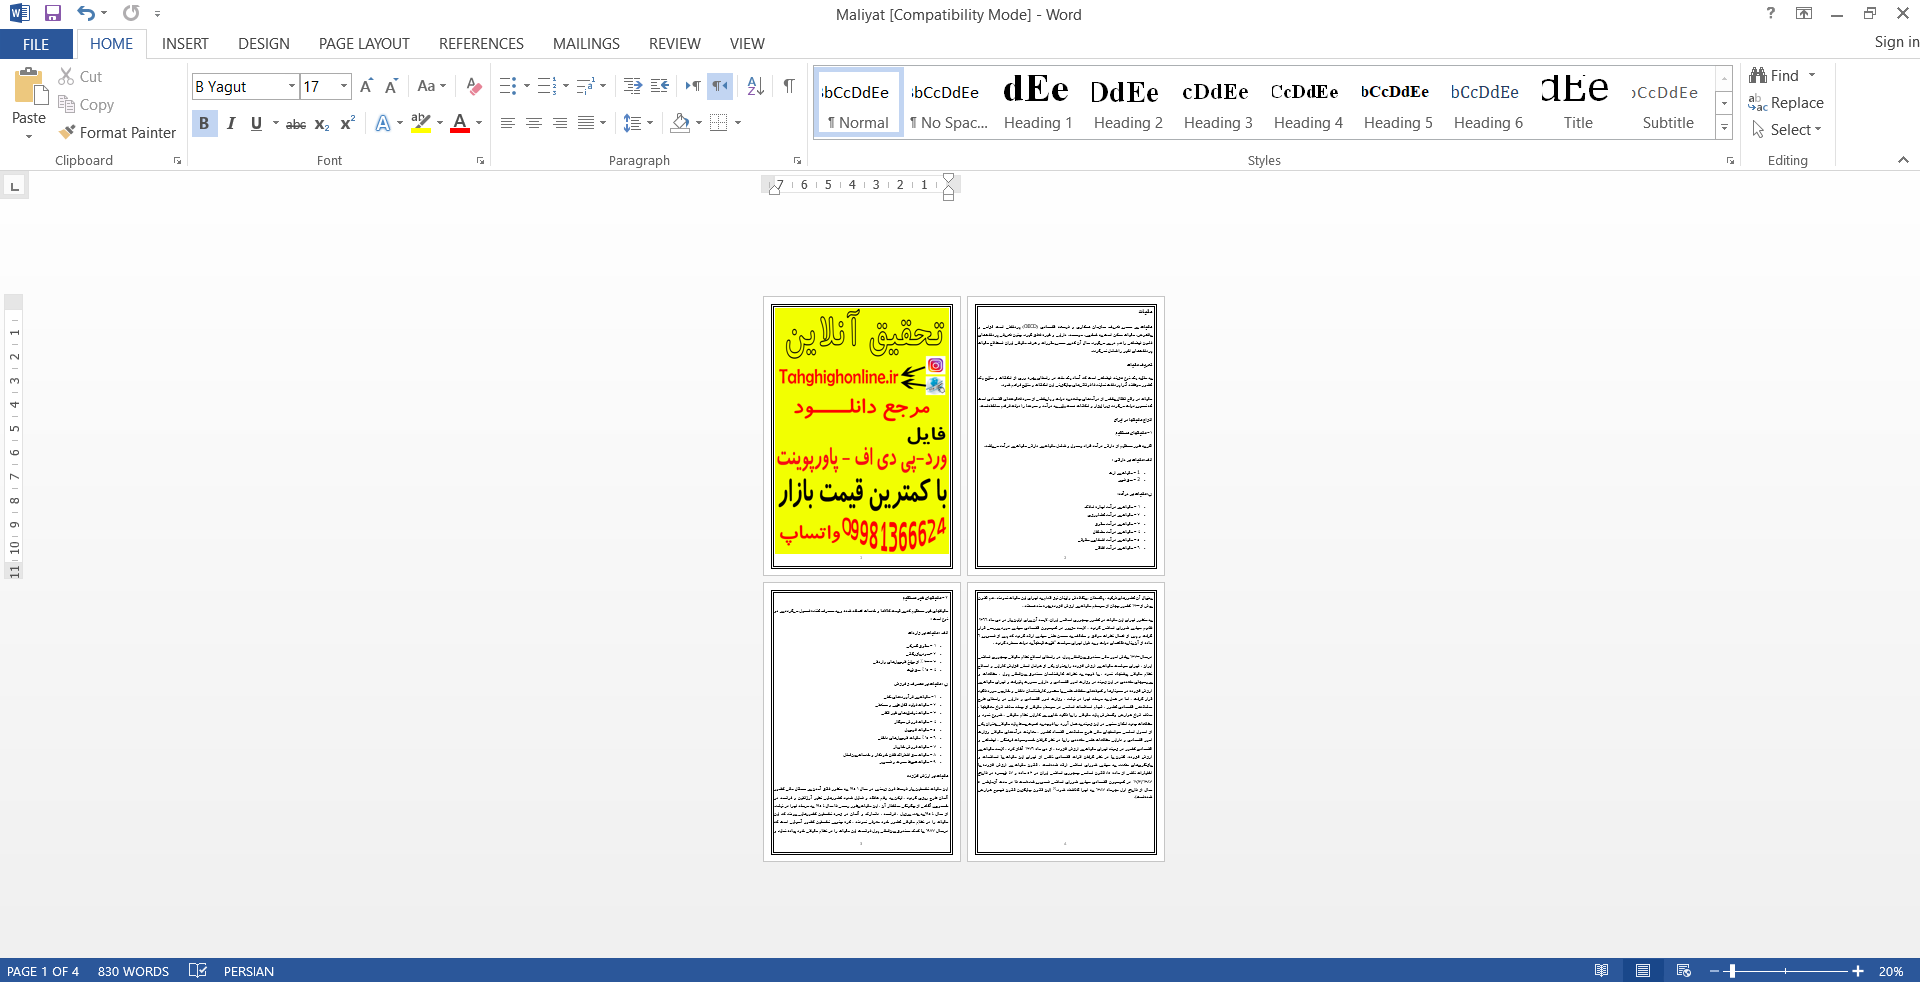Open Change Case dropdown Aa
Viewport: 1922px width, 982px height.
432,86
